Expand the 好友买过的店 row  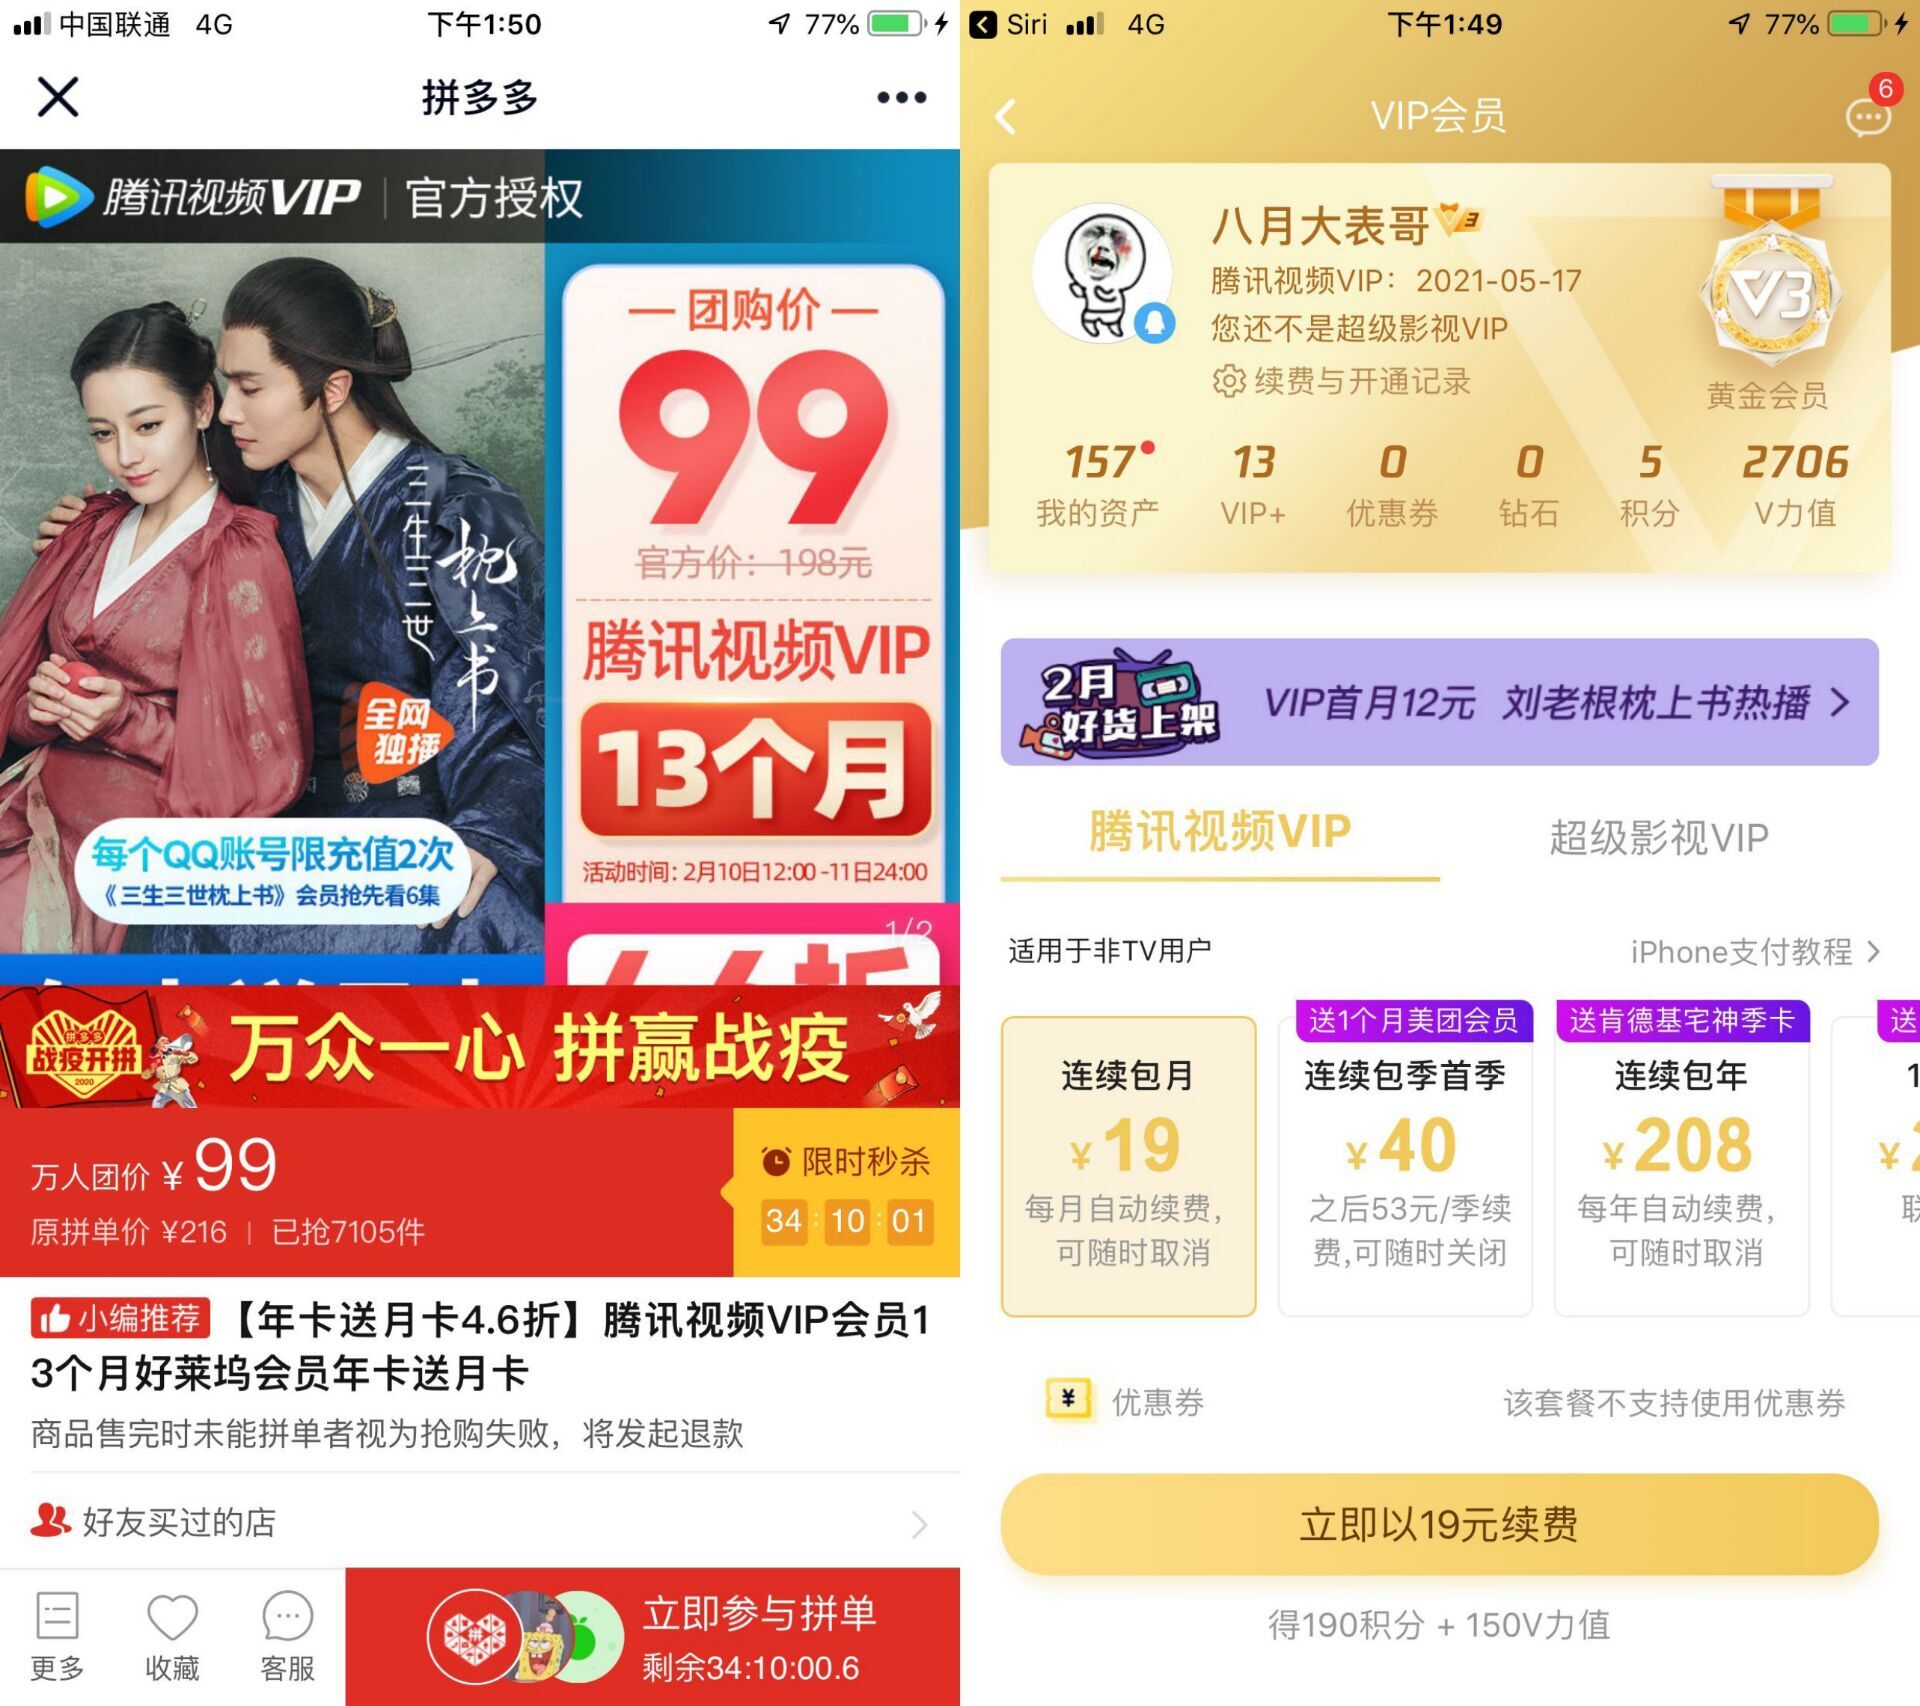click(x=480, y=1522)
